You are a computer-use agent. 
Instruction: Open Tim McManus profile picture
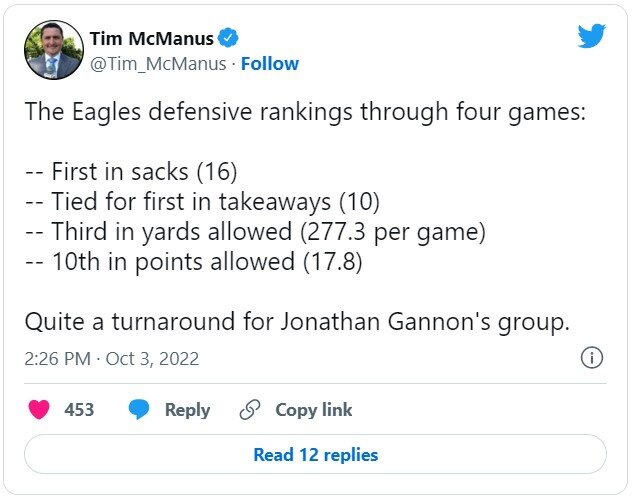click(x=52, y=50)
